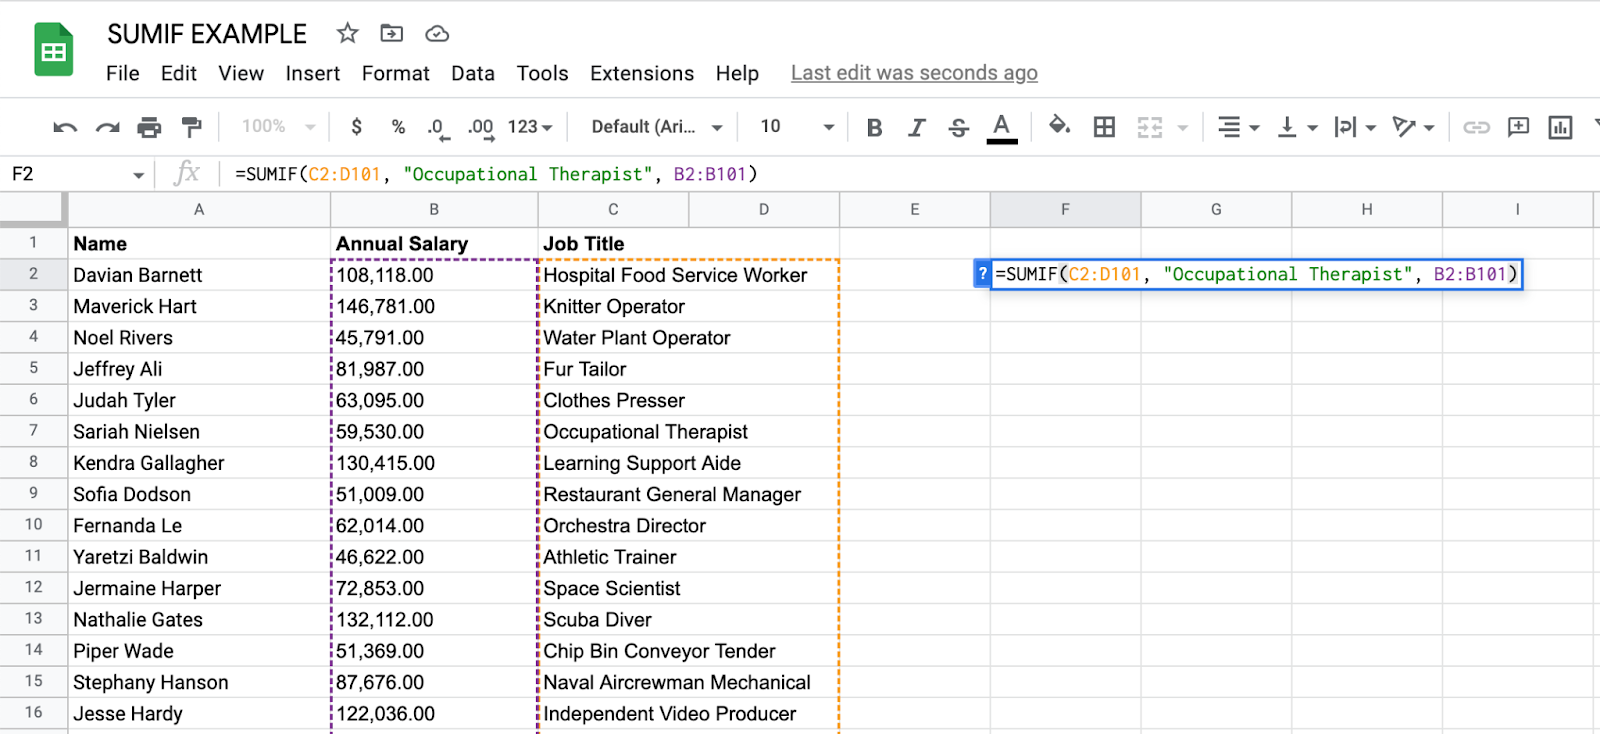Select cell containing Davian Barnett

click(199, 275)
